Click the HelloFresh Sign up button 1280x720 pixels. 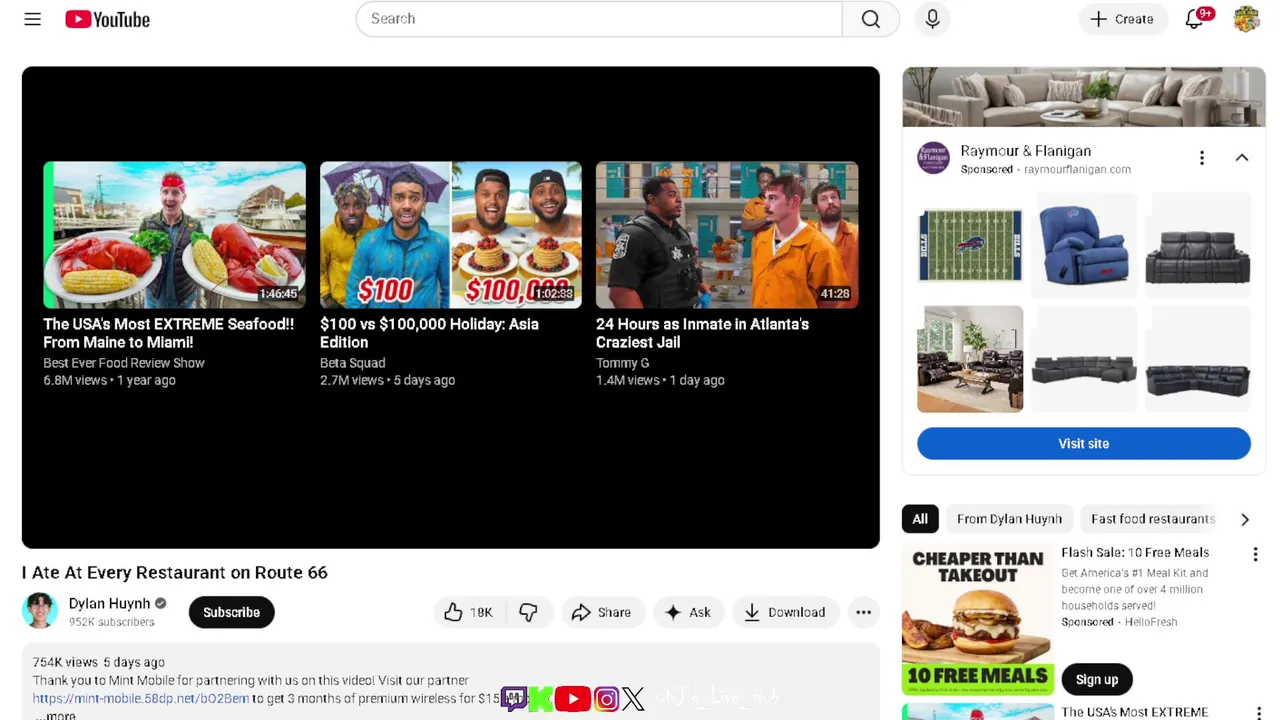coord(1097,679)
